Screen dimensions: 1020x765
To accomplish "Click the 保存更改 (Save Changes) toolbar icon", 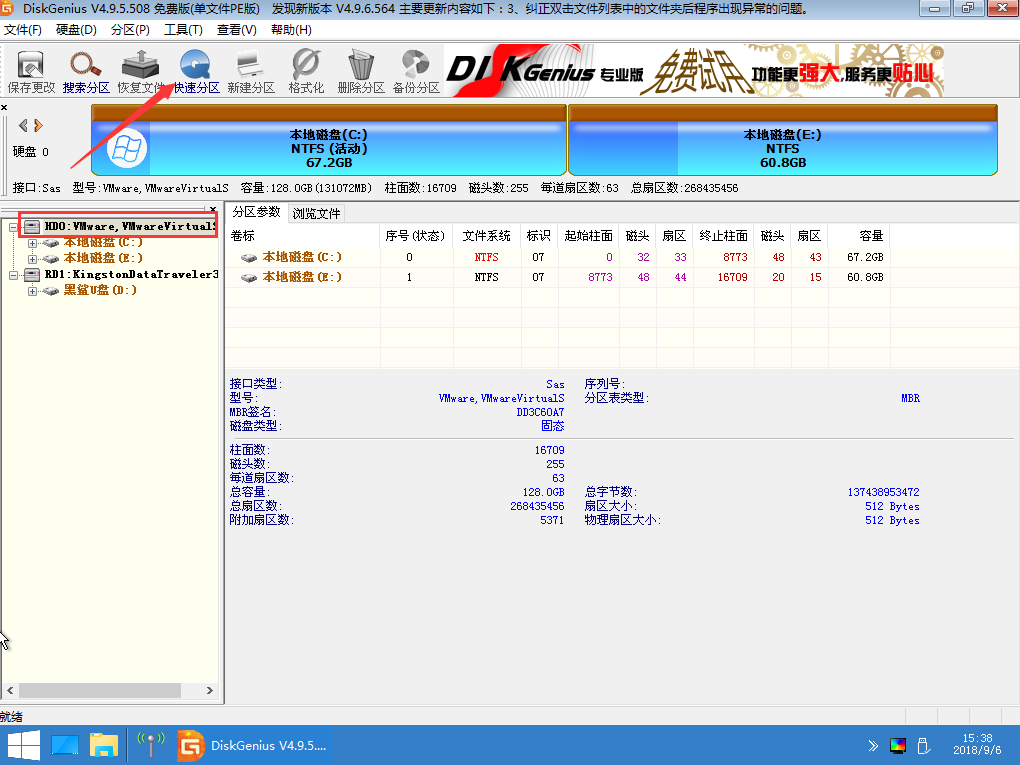I will pos(30,68).
